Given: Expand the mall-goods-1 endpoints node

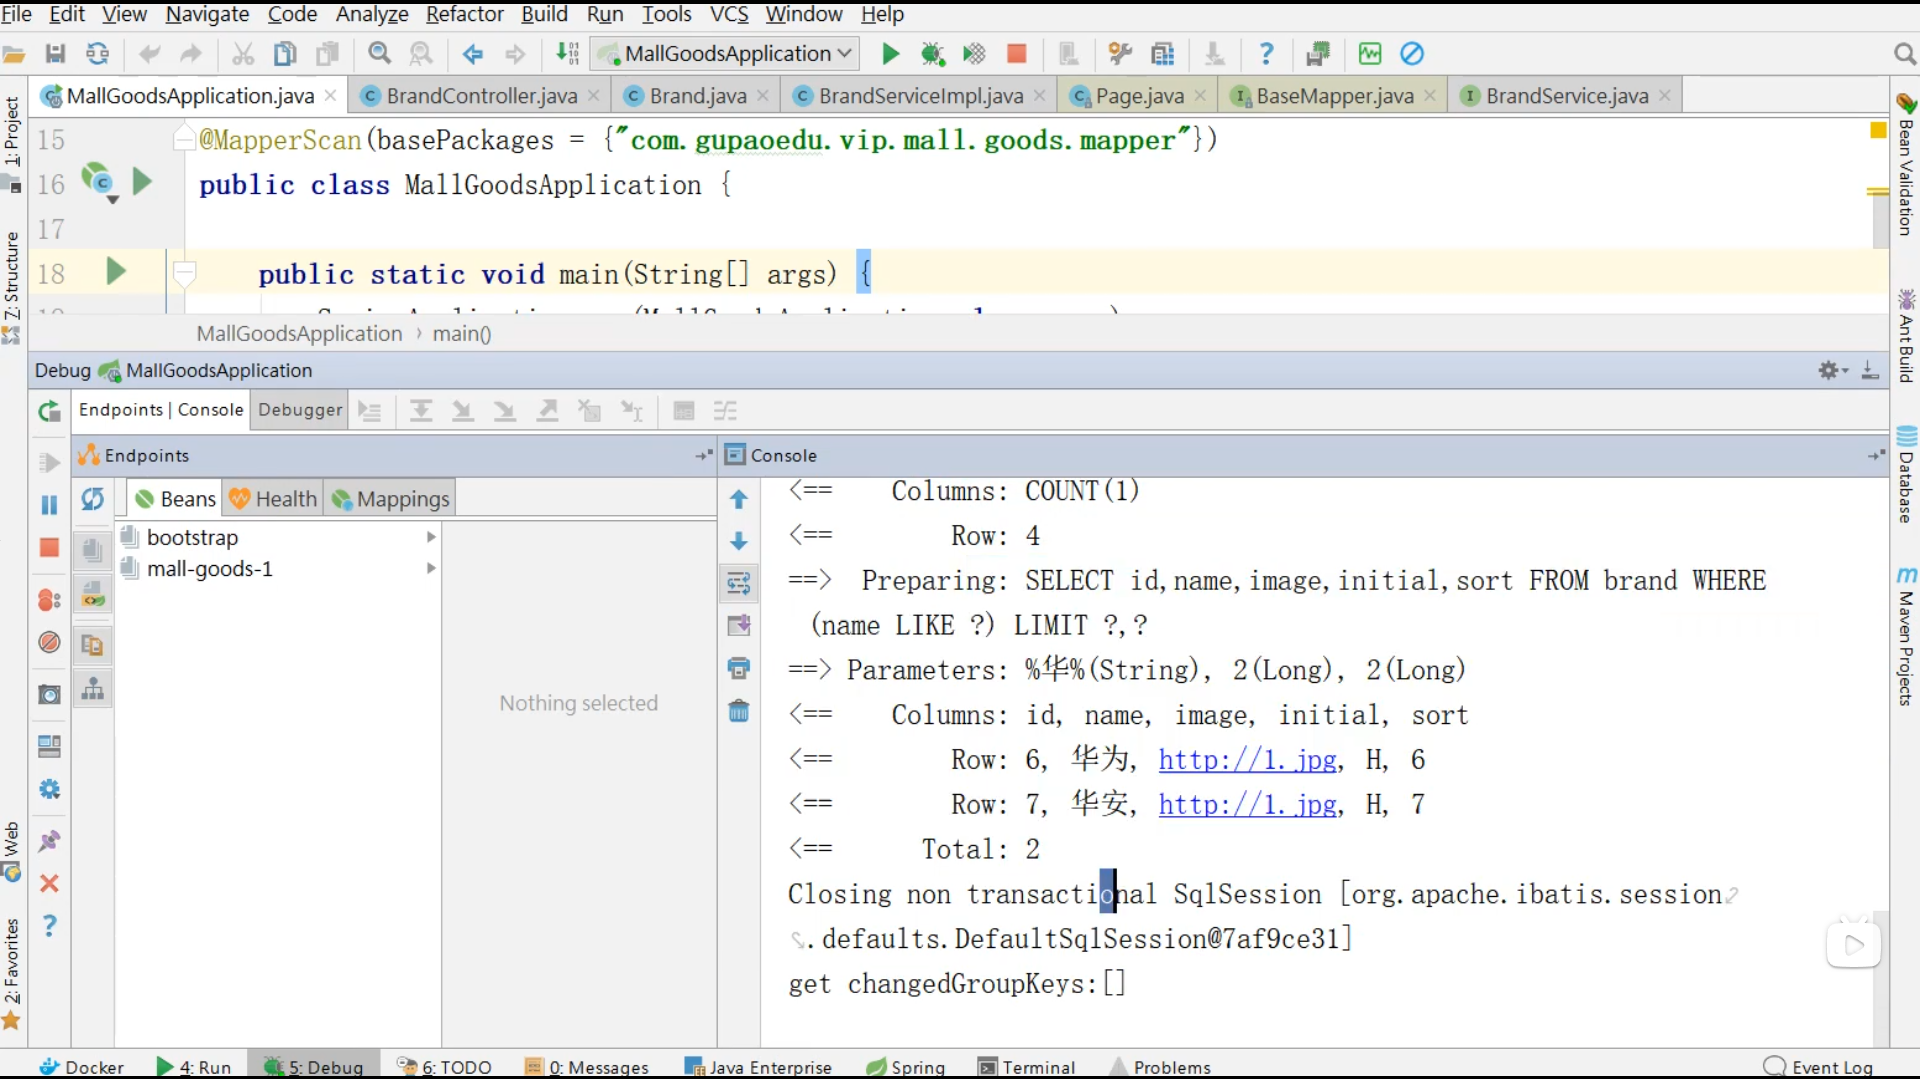Looking at the screenshot, I should [431, 568].
